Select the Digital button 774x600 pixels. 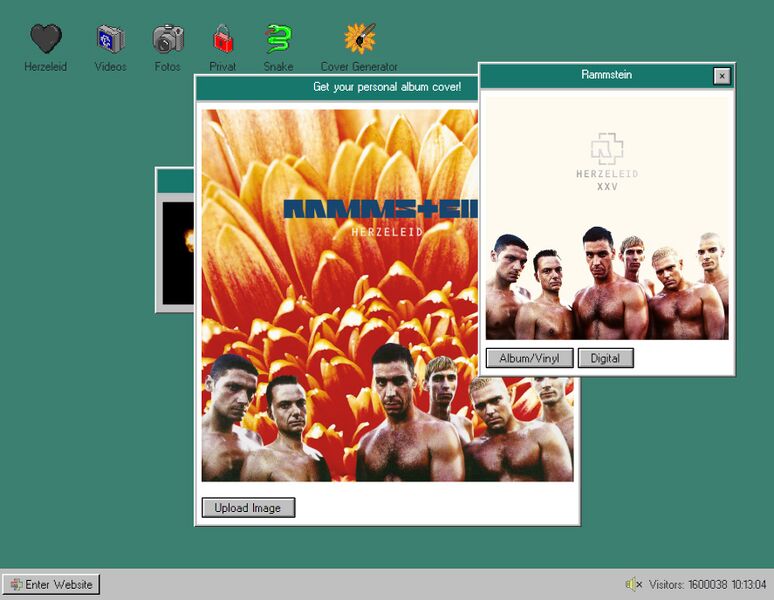605,358
